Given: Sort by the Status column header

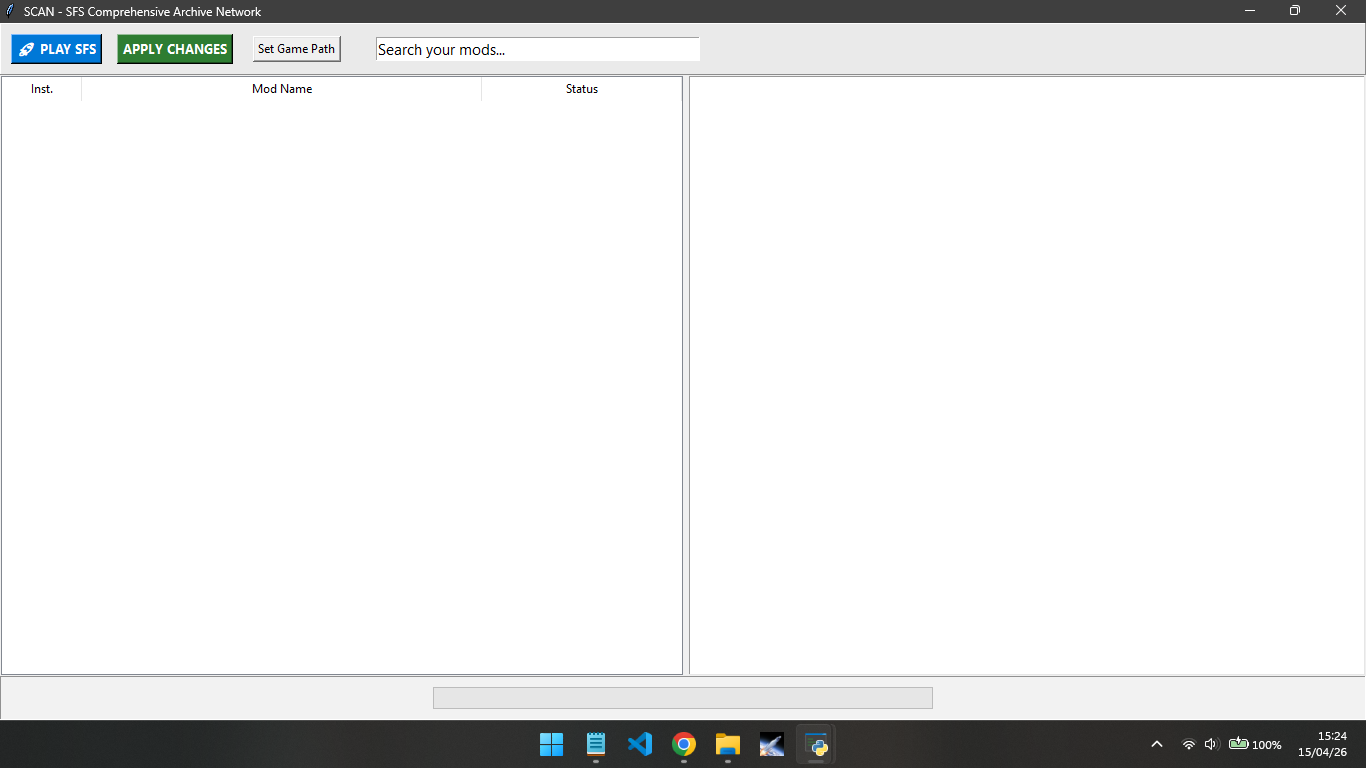Looking at the screenshot, I should pyautogui.click(x=582, y=89).
